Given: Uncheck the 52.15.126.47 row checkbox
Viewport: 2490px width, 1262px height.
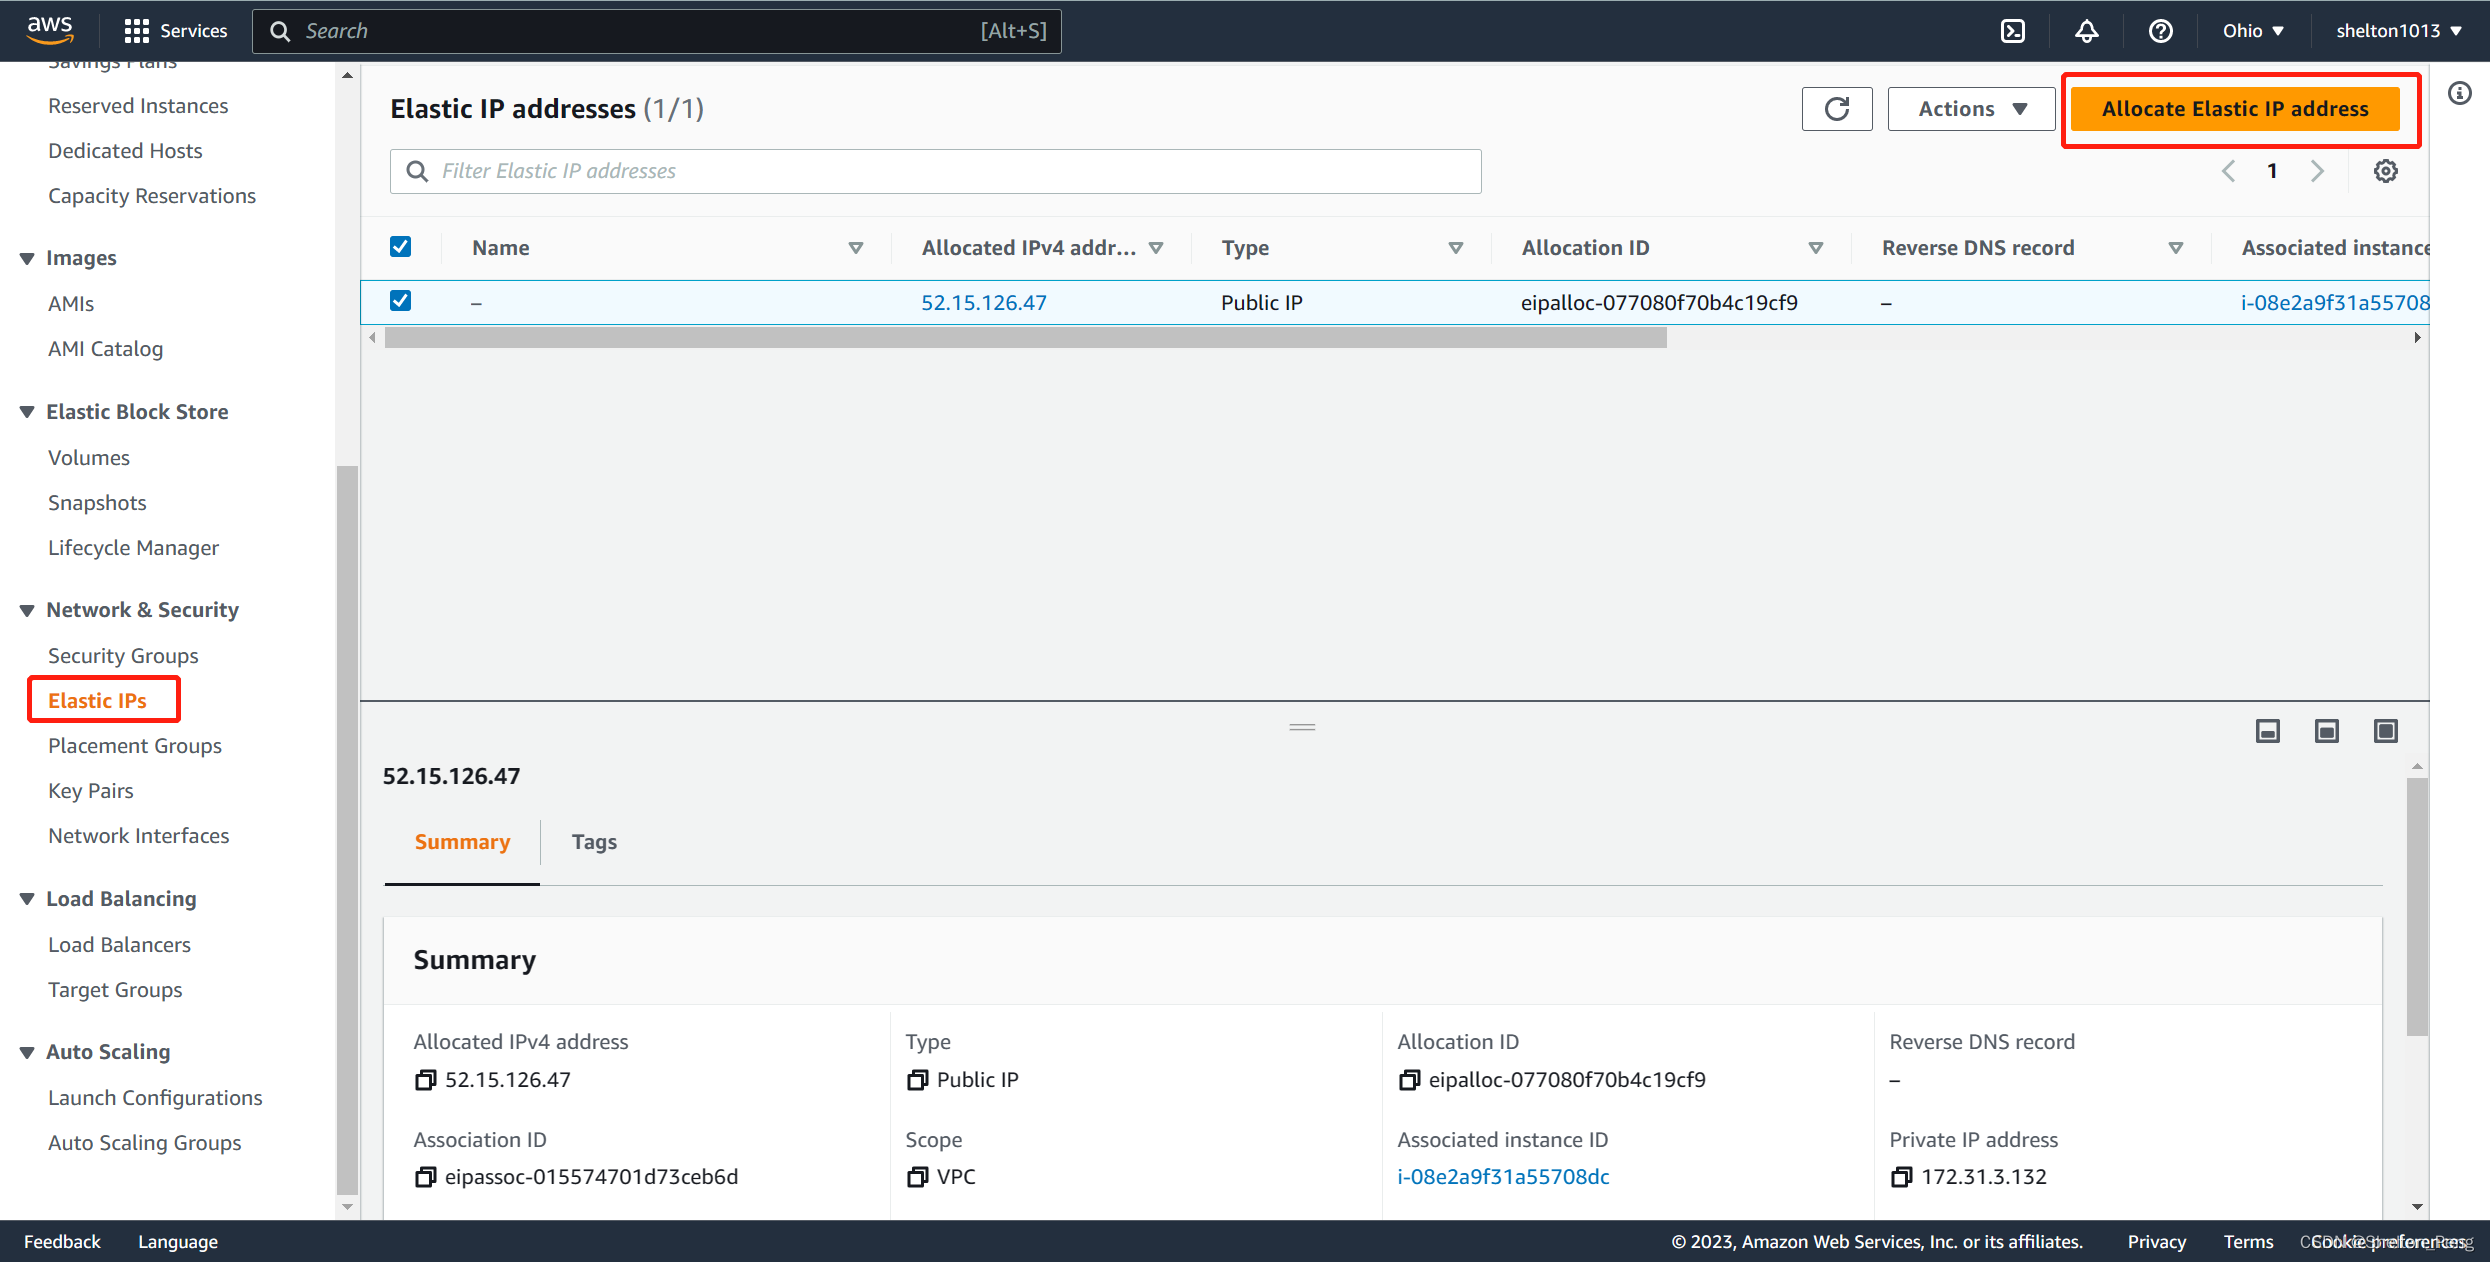Looking at the screenshot, I should (400, 301).
